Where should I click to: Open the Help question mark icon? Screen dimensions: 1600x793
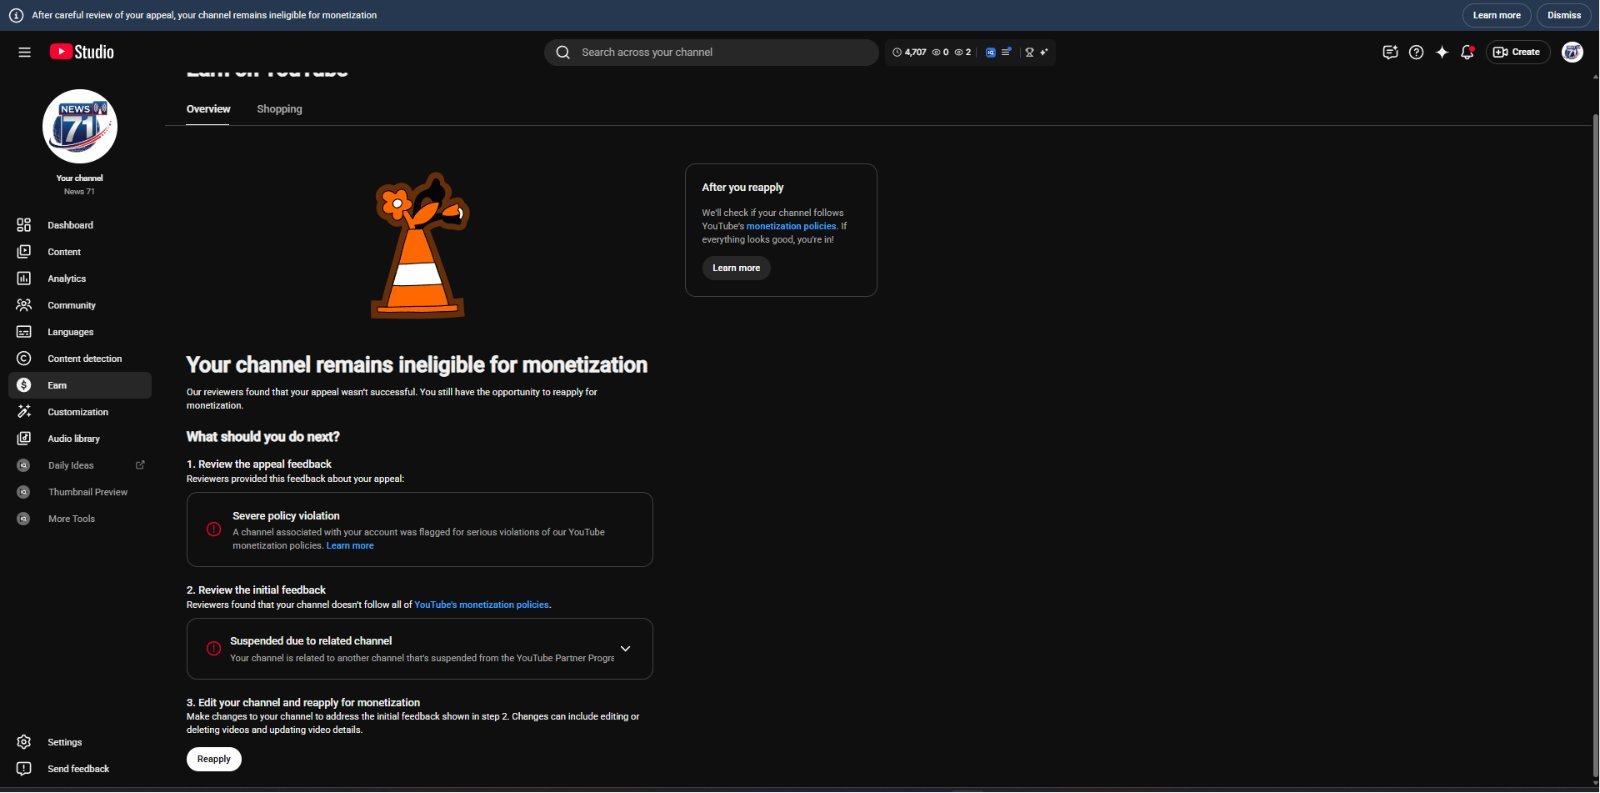pyautogui.click(x=1416, y=52)
